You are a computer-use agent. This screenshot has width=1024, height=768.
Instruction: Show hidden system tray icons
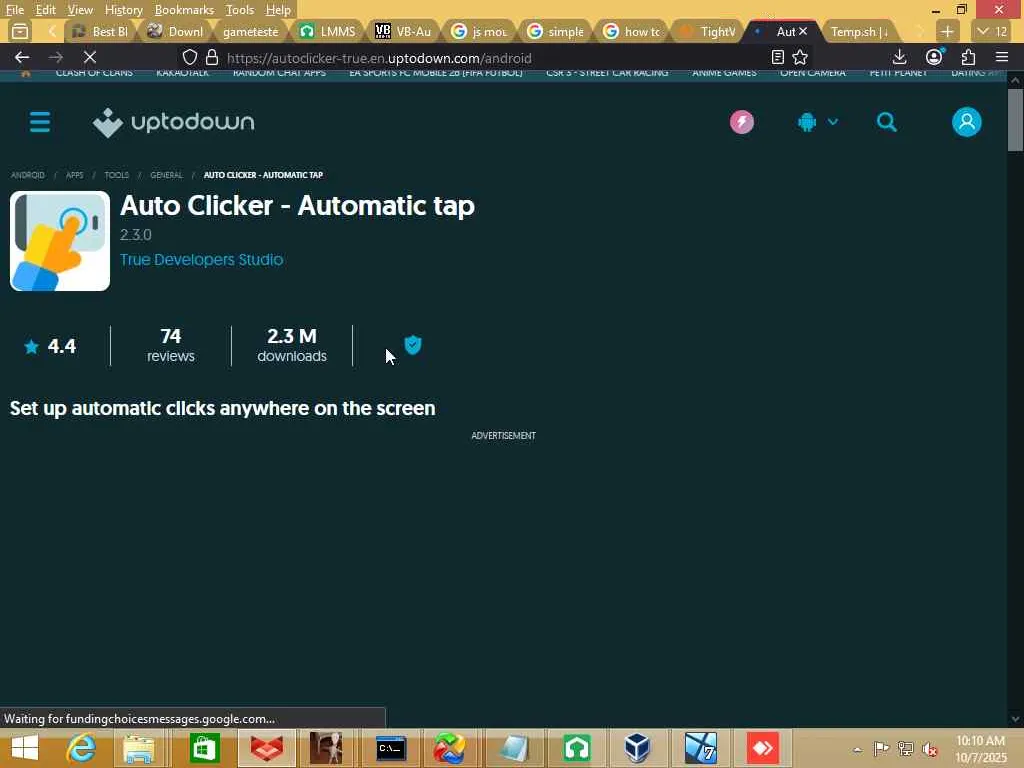[x=857, y=749]
